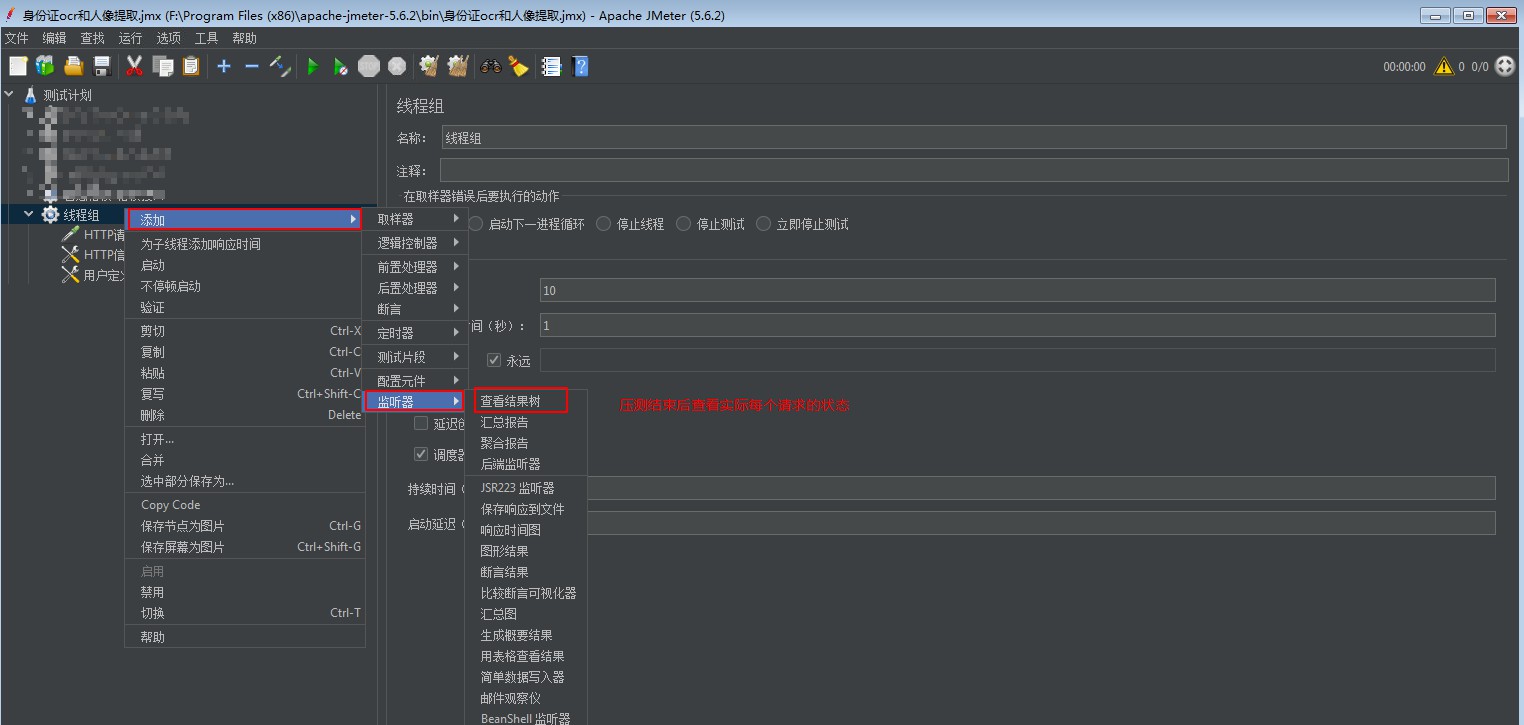This screenshot has height=725, width=1524.
Task: Open the 编辑 menu
Action: click(54, 38)
